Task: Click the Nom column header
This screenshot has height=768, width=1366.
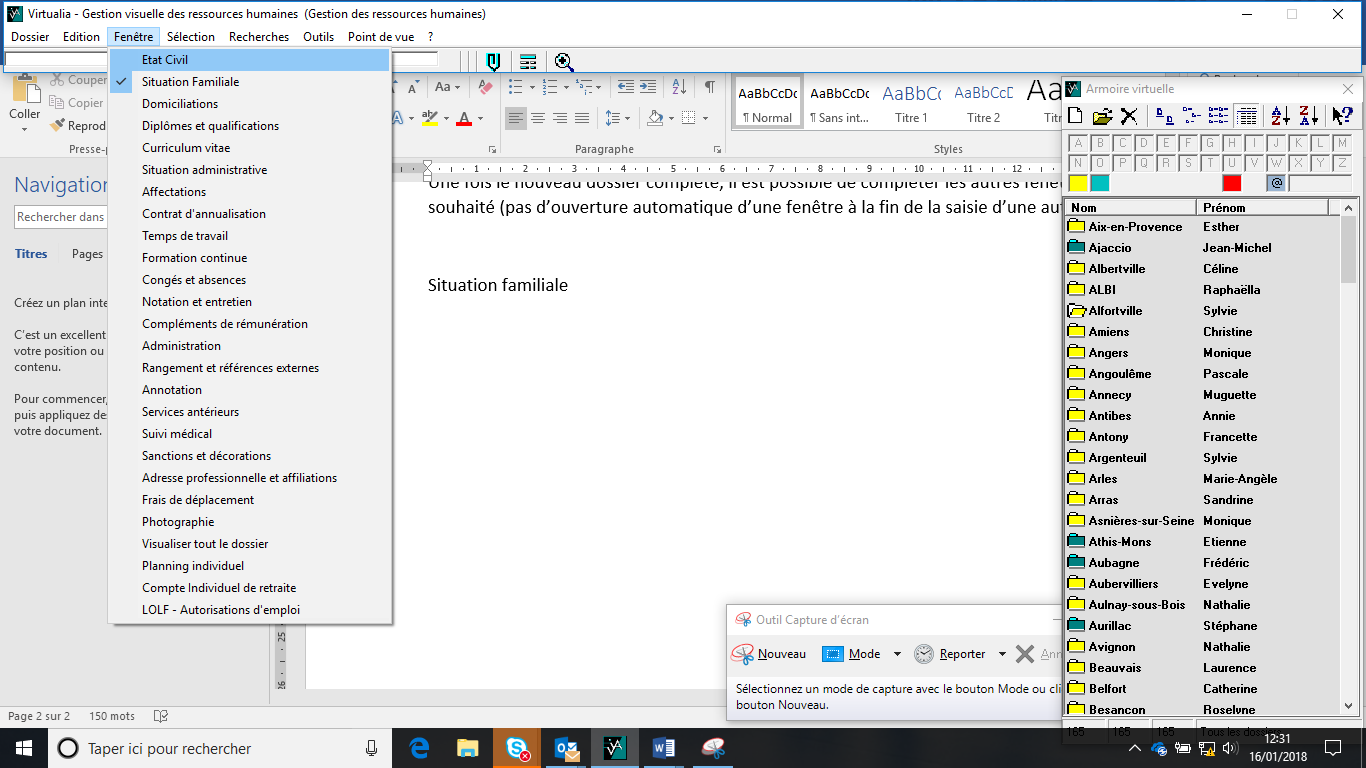Action: point(1130,208)
